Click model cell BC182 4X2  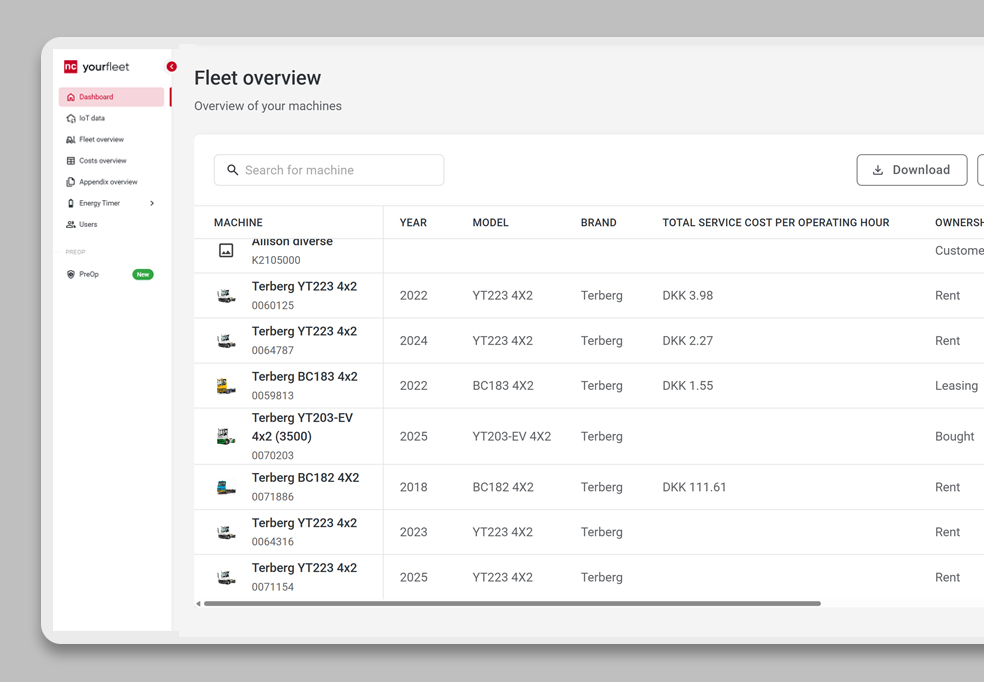click(503, 487)
